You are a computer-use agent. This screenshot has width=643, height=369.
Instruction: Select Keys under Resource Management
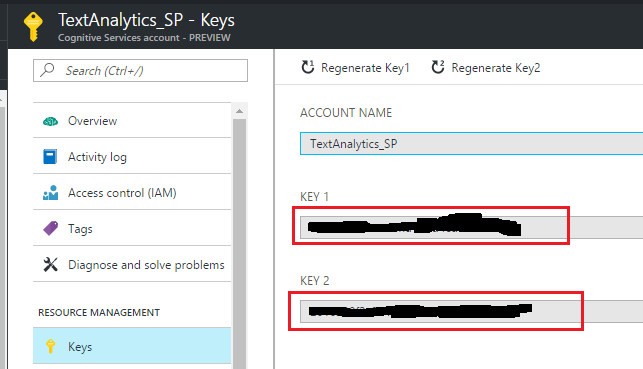132,346
